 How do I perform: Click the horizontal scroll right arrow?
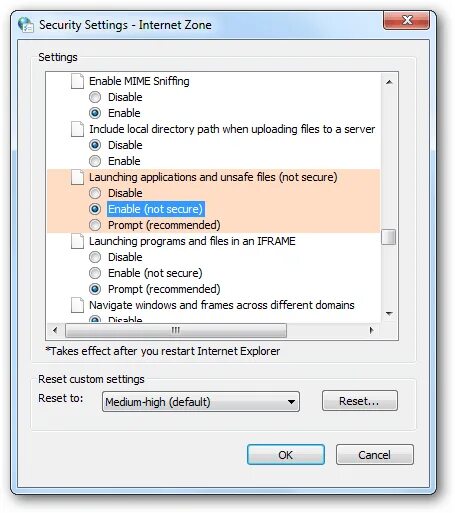pos(371,330)
